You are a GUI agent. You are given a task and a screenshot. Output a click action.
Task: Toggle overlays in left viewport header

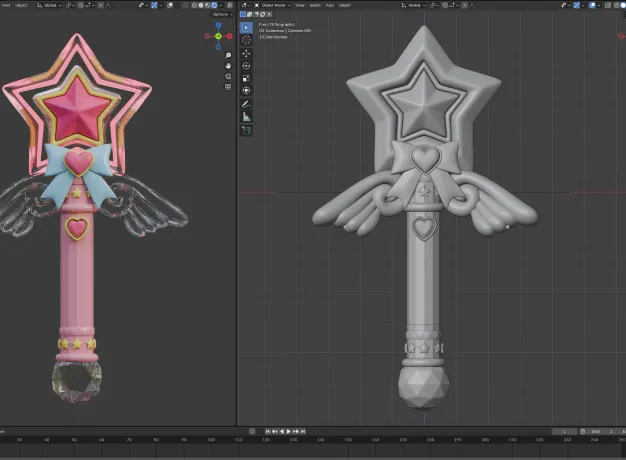tap(170, 5)
